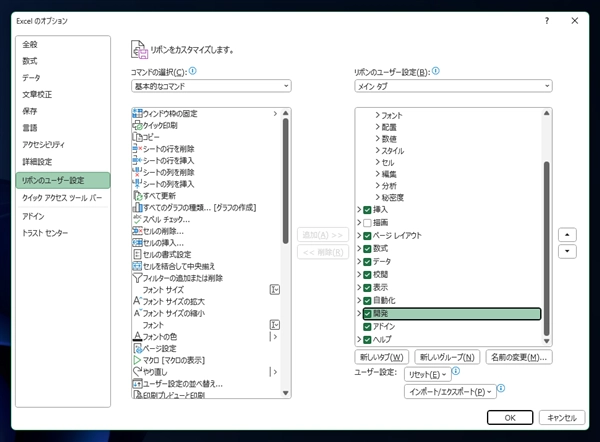Viewport: 600px width, 442px height.
Task: Select フォント サイズの拡大 command icon
Action: pyautogui.click(x=137, y=301)
